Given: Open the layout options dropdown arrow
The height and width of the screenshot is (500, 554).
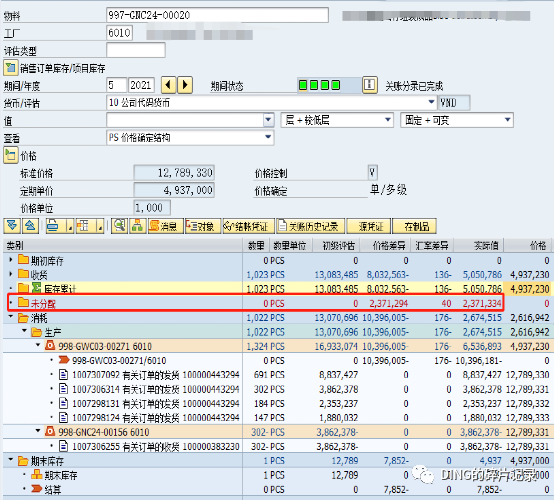Looking at the screenshot, I should point(100,227).
